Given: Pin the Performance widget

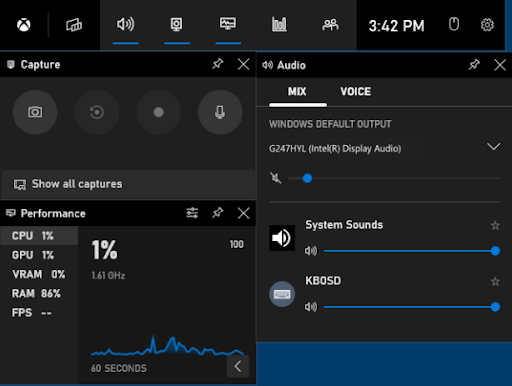Looking at the screenshot, I should (218, 213).
